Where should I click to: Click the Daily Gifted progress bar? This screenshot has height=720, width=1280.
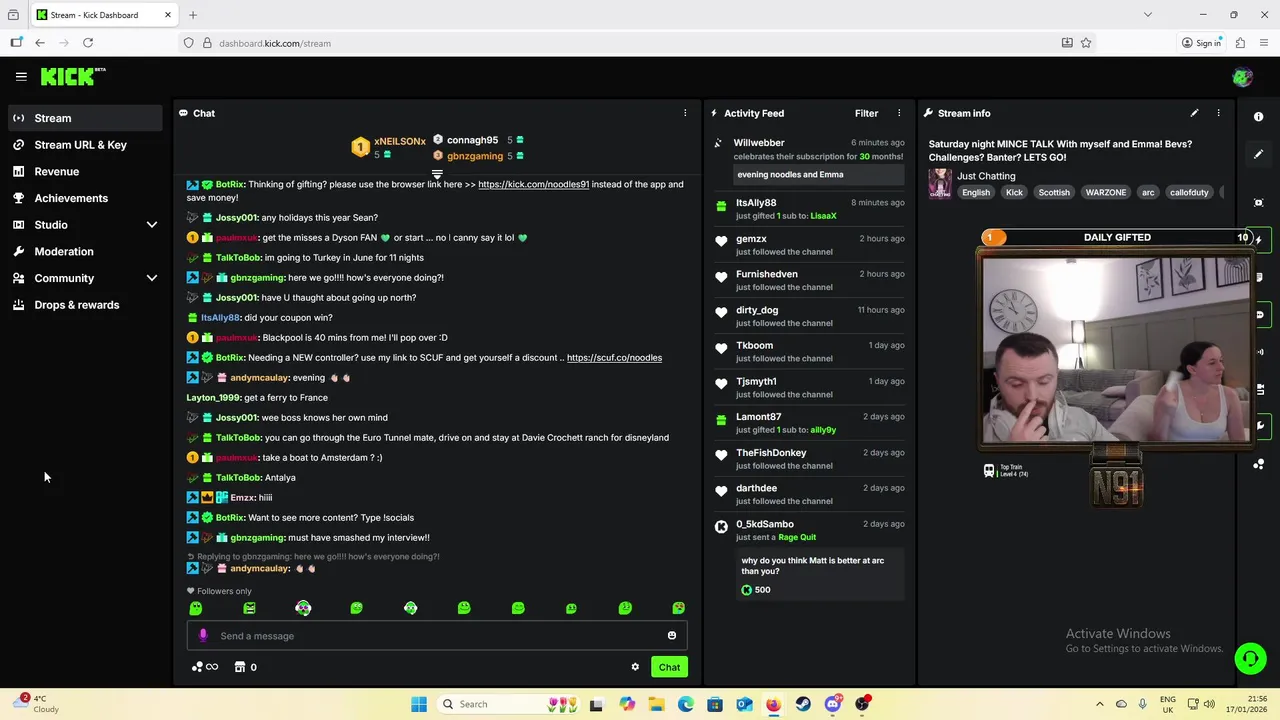pos(1117,238)
